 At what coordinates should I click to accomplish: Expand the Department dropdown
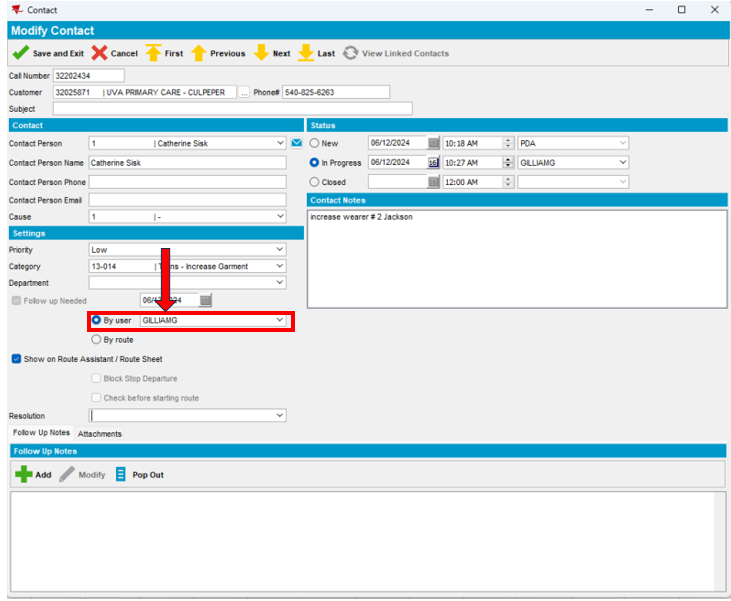[280, 283]
